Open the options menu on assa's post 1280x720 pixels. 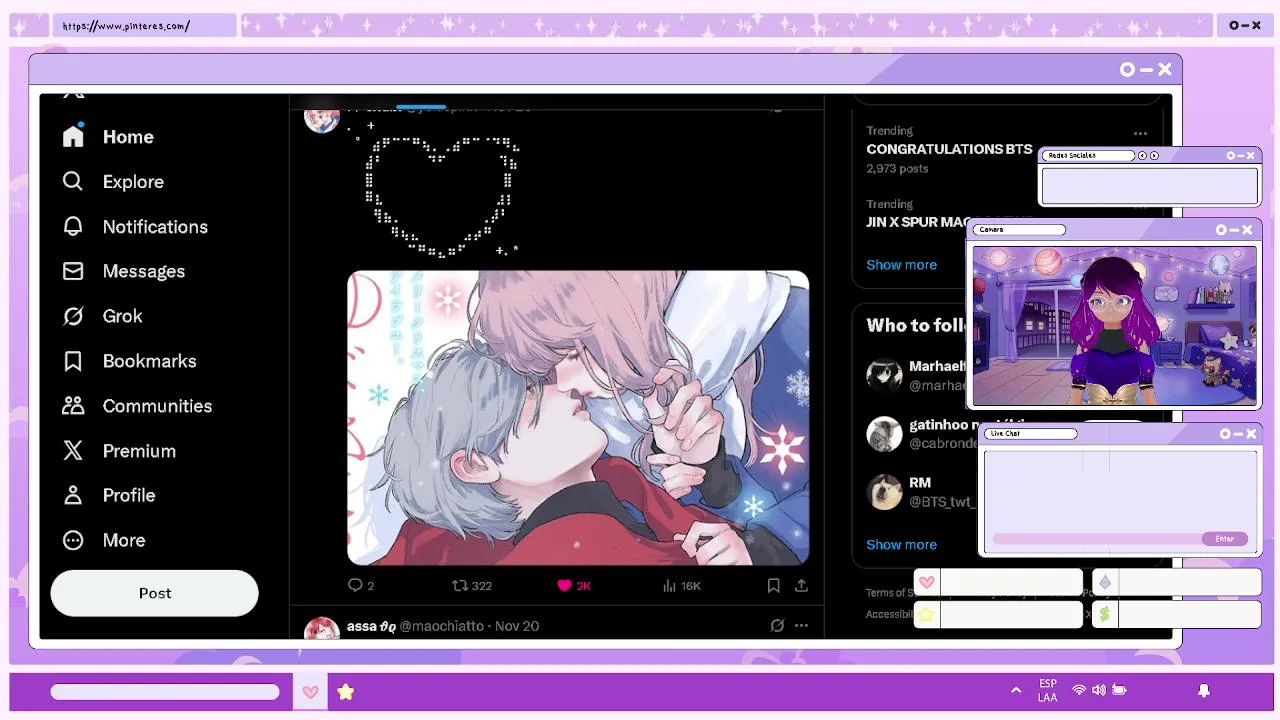click(801, 626)
